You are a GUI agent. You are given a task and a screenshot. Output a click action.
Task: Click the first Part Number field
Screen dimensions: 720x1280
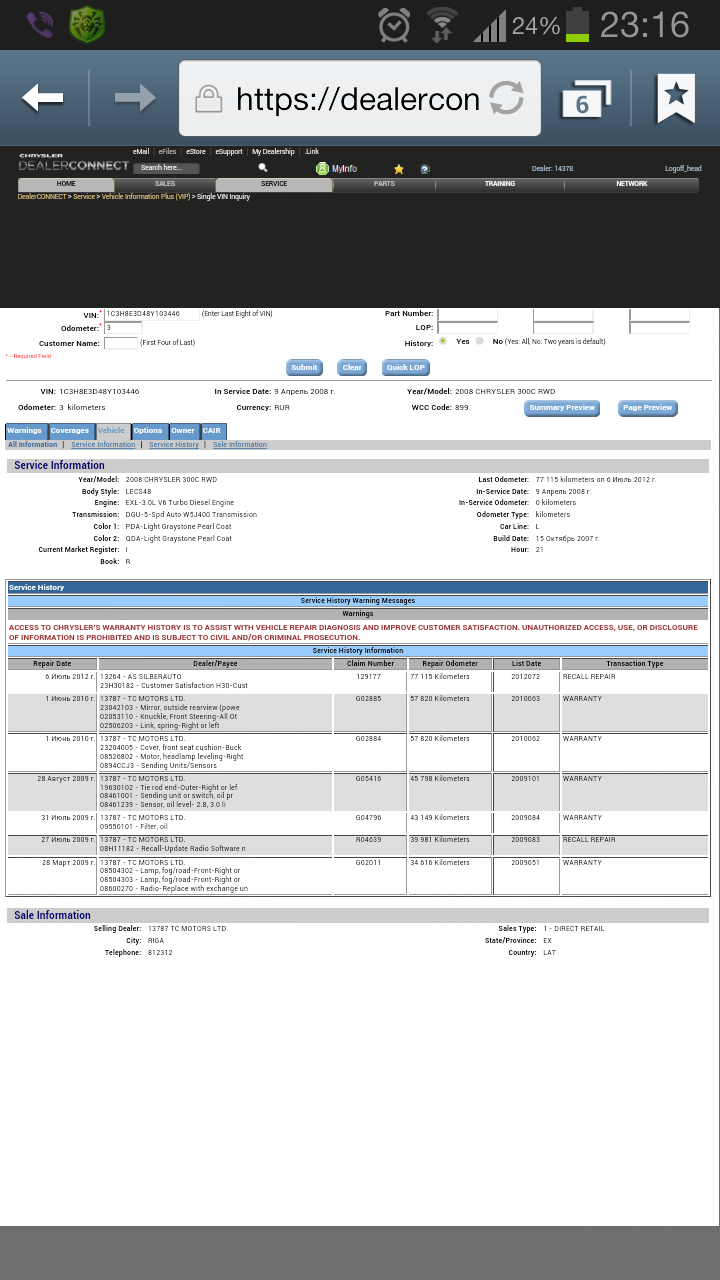tap(467, 314)
